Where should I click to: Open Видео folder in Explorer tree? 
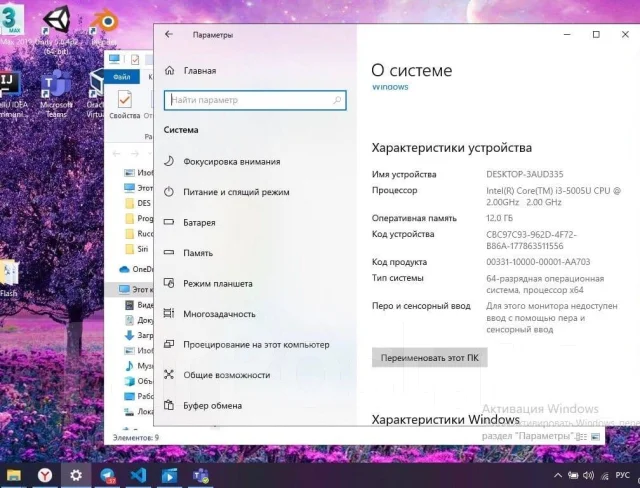(139, 305)
